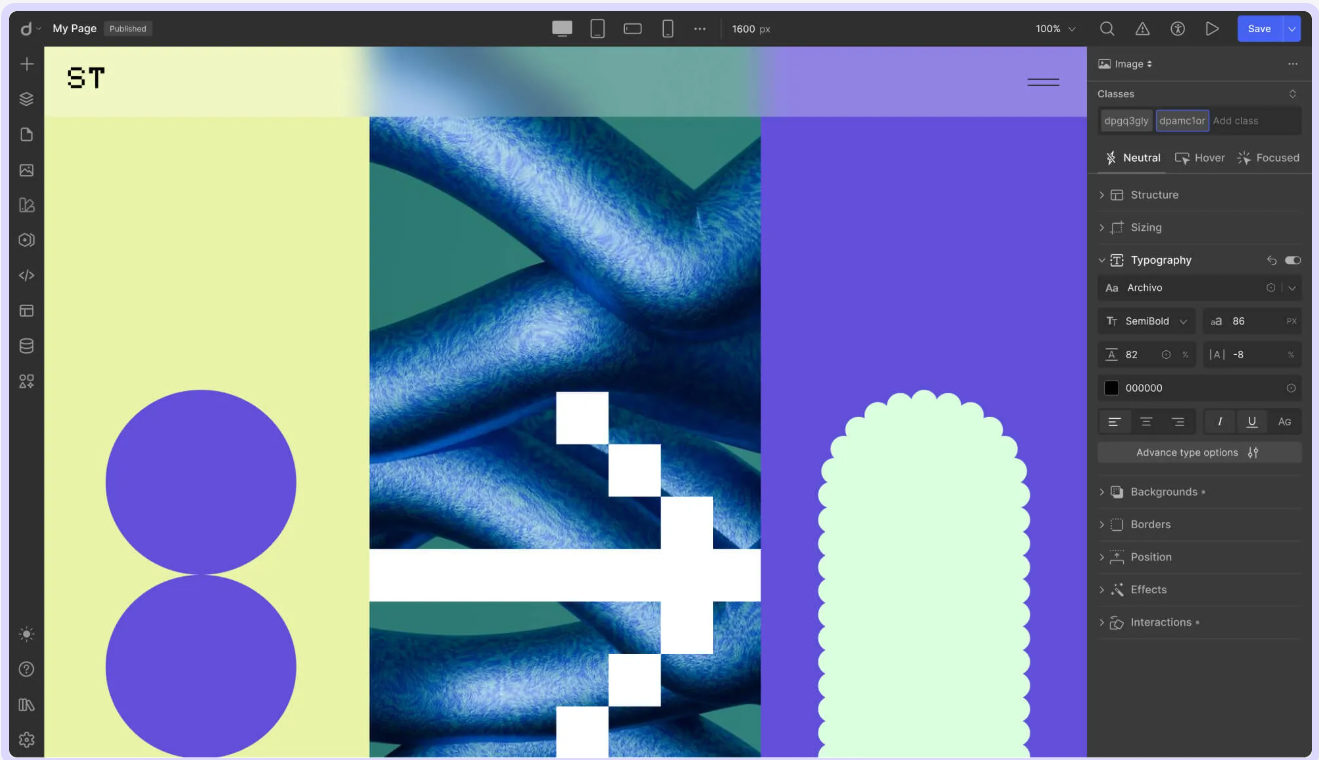Click the Layers icon in left sidebar
This screenshot has width=1319, height=760.
(27, 99)
